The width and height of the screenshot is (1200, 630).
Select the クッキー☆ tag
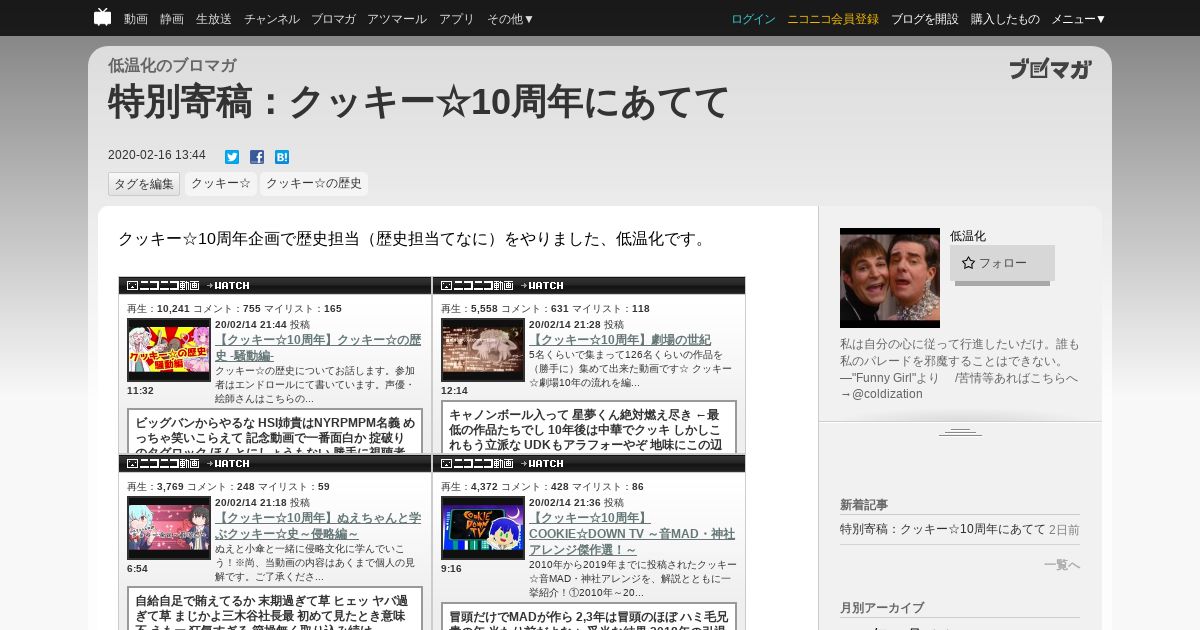(x=221, y=184)
